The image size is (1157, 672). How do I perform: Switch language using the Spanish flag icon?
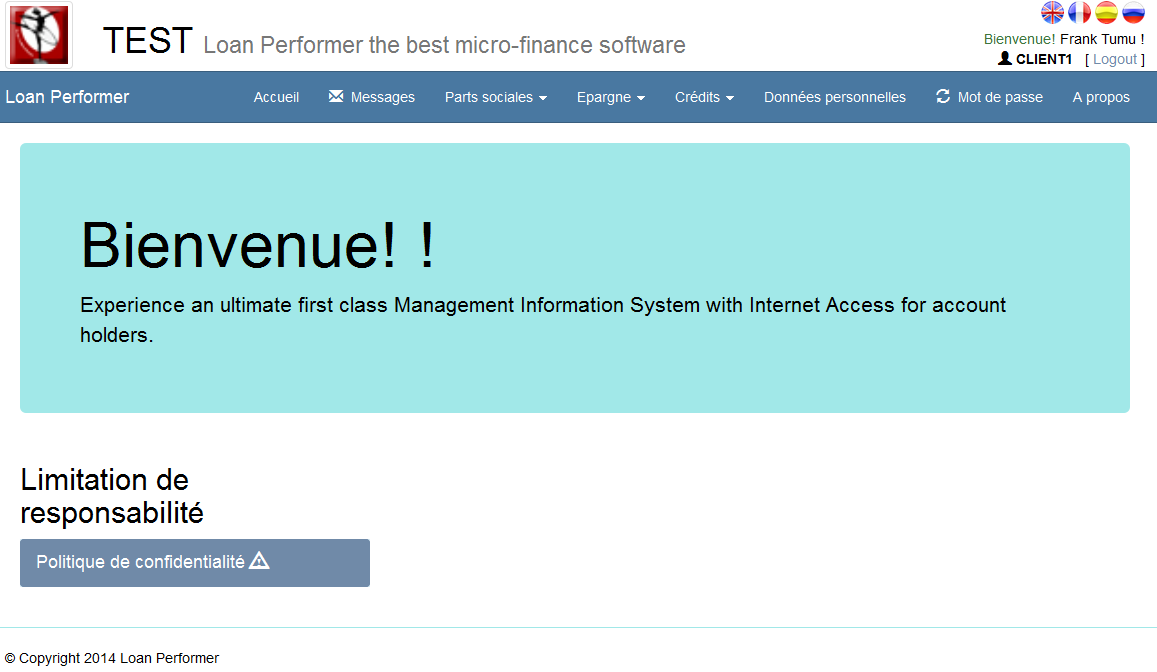[1106, 13]
